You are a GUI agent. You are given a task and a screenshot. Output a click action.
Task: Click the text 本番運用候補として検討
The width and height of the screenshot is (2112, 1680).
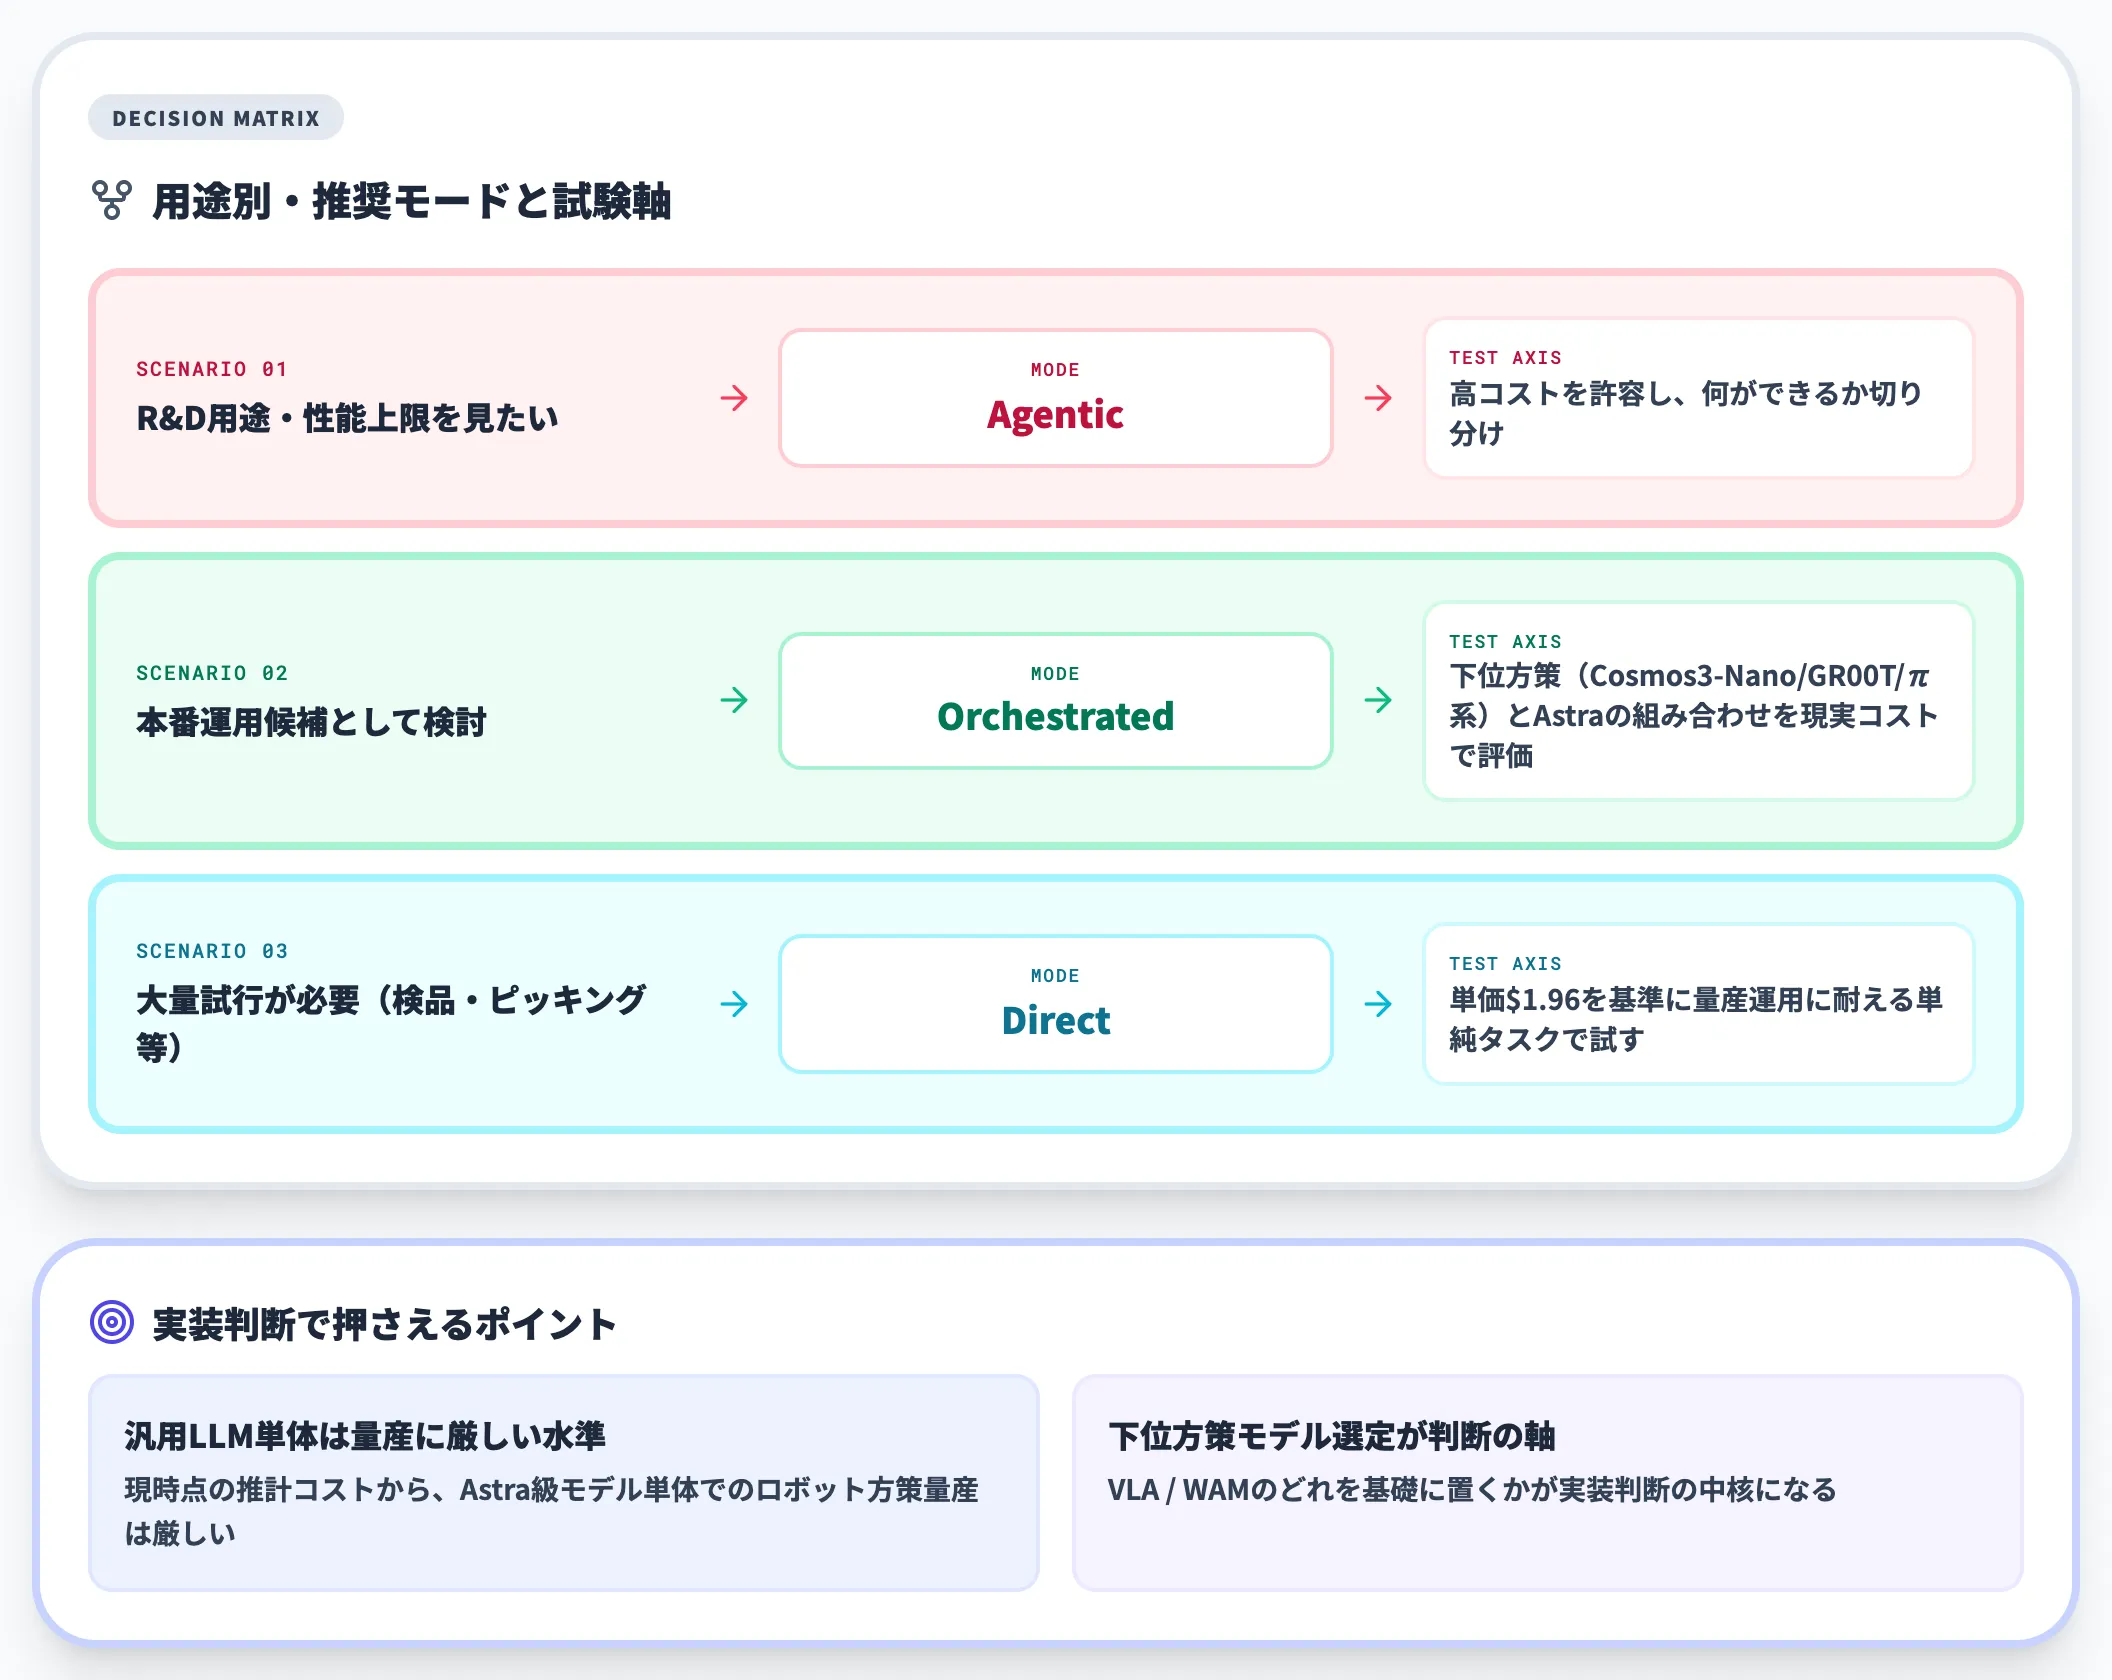pos(311,721)
